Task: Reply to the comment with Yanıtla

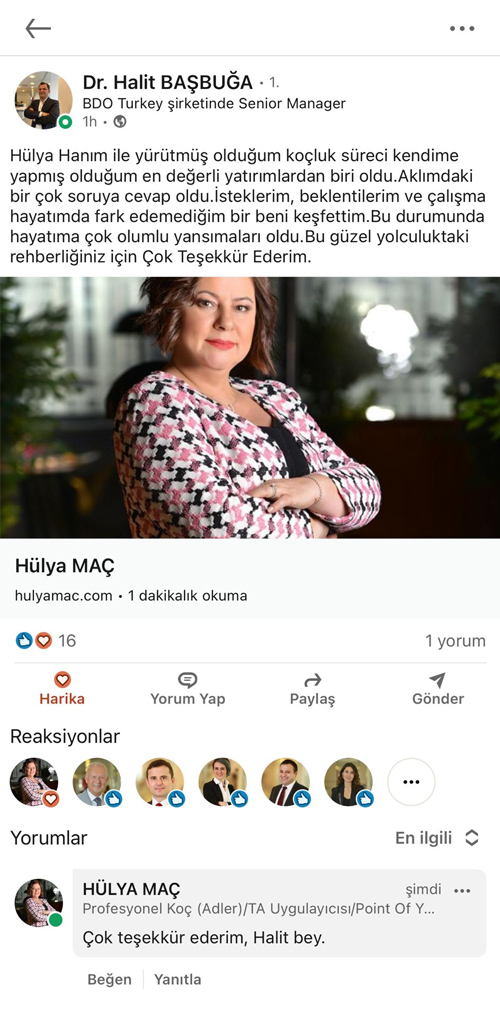Action: tap(177, 979)
